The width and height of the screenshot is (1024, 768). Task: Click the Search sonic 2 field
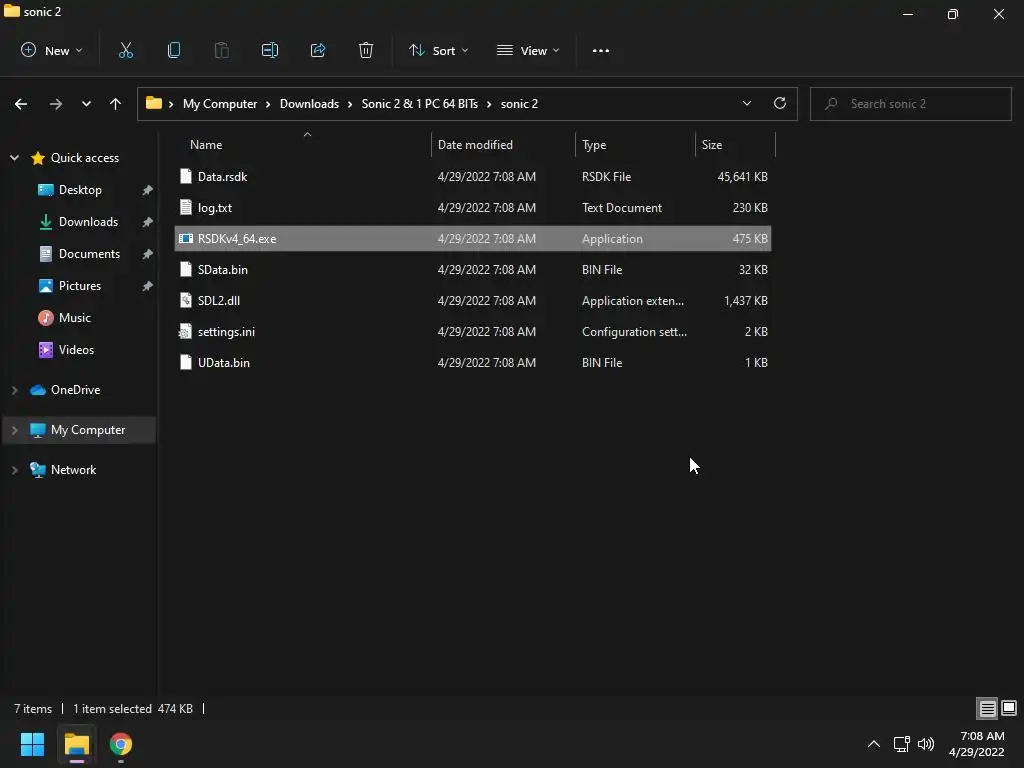[910, 104]
